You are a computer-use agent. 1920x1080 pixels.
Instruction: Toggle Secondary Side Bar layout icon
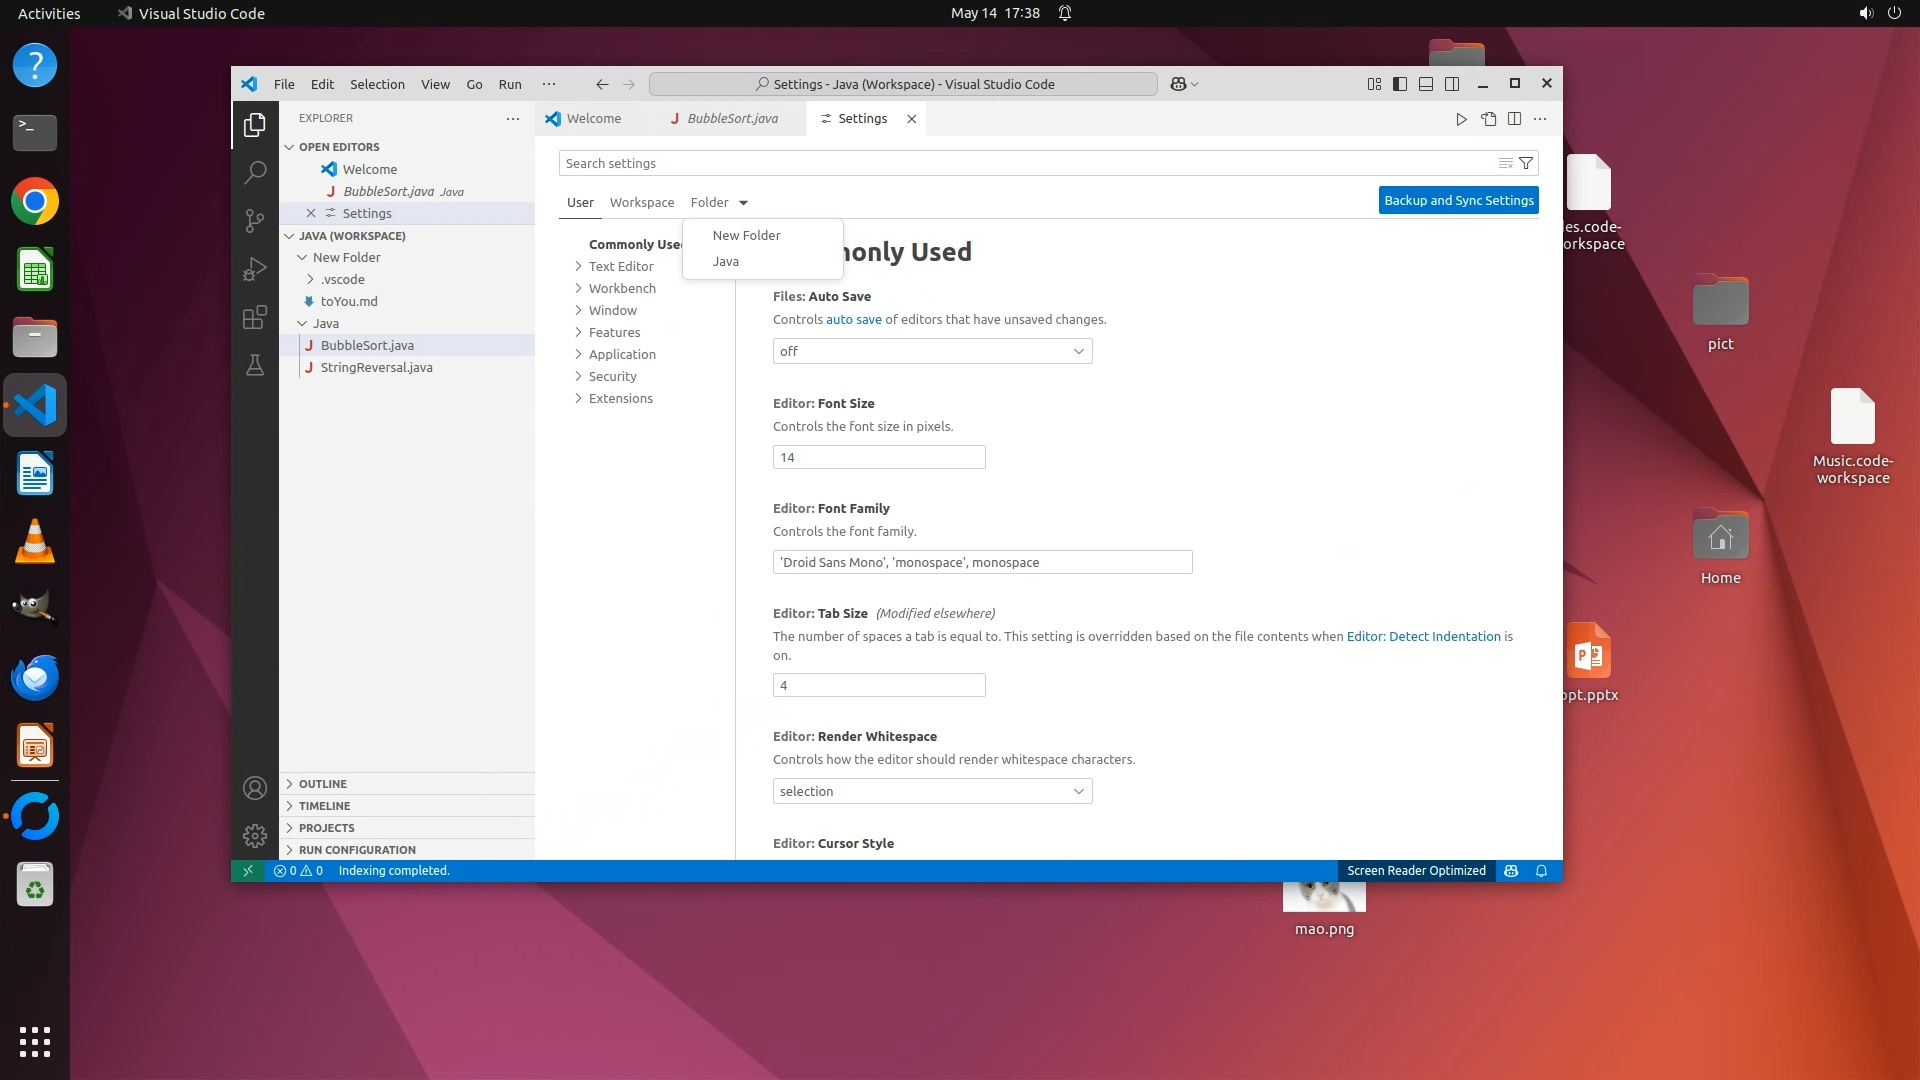1452,84
